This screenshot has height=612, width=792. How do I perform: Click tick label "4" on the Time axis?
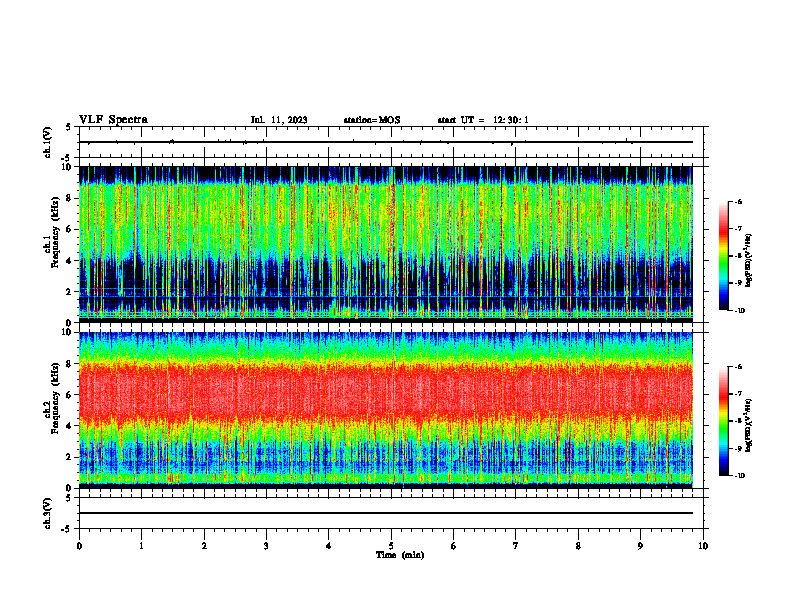coord(329,545)
